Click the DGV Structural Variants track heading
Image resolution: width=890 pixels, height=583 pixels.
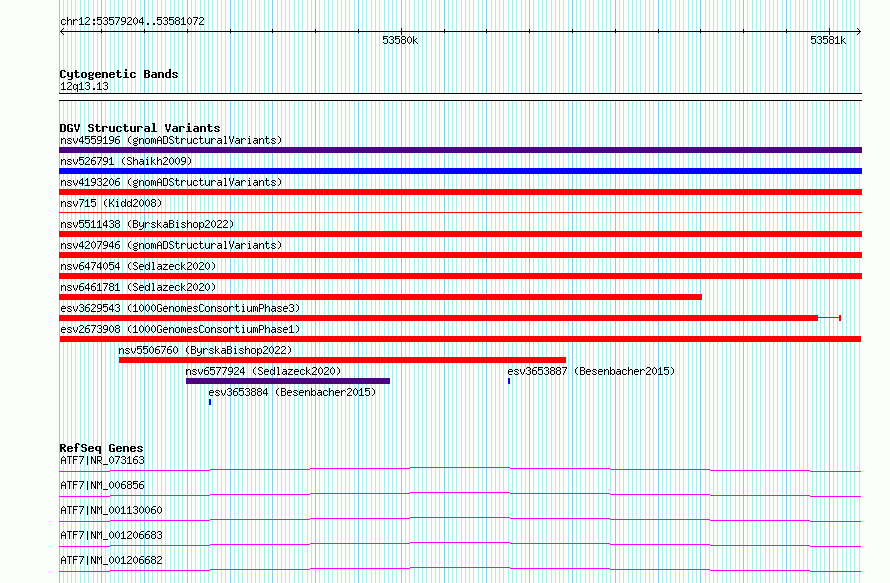coord(140,128)
